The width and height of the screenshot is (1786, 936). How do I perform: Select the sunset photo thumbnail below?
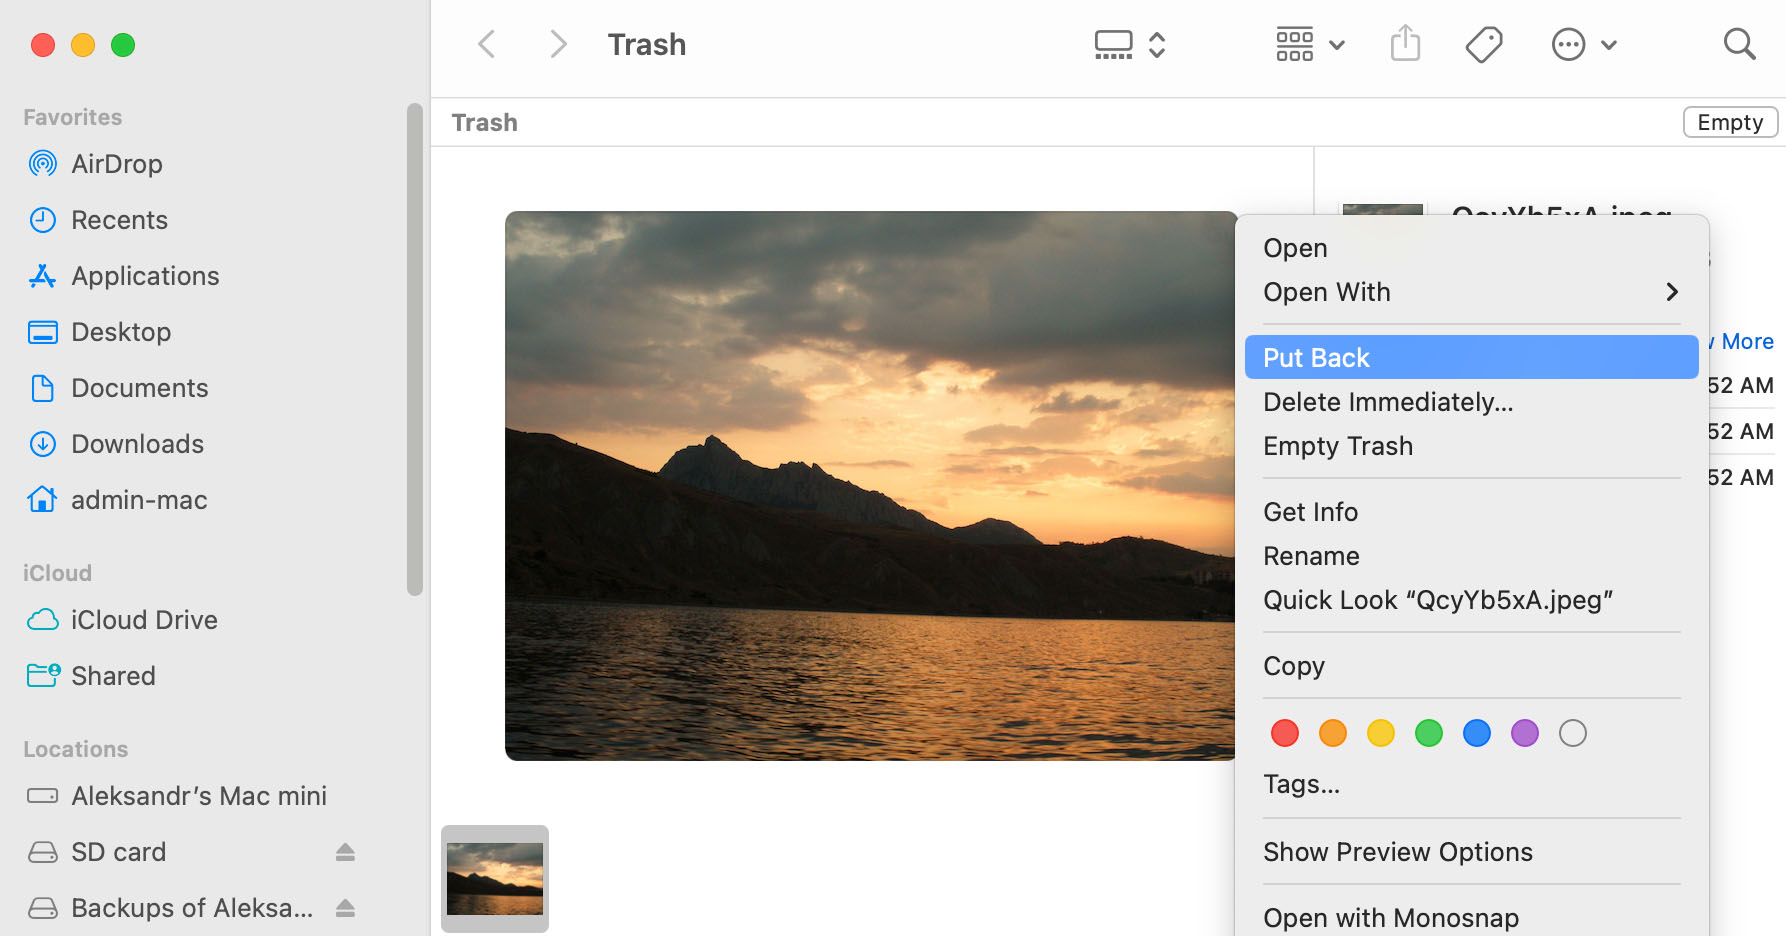494,877
